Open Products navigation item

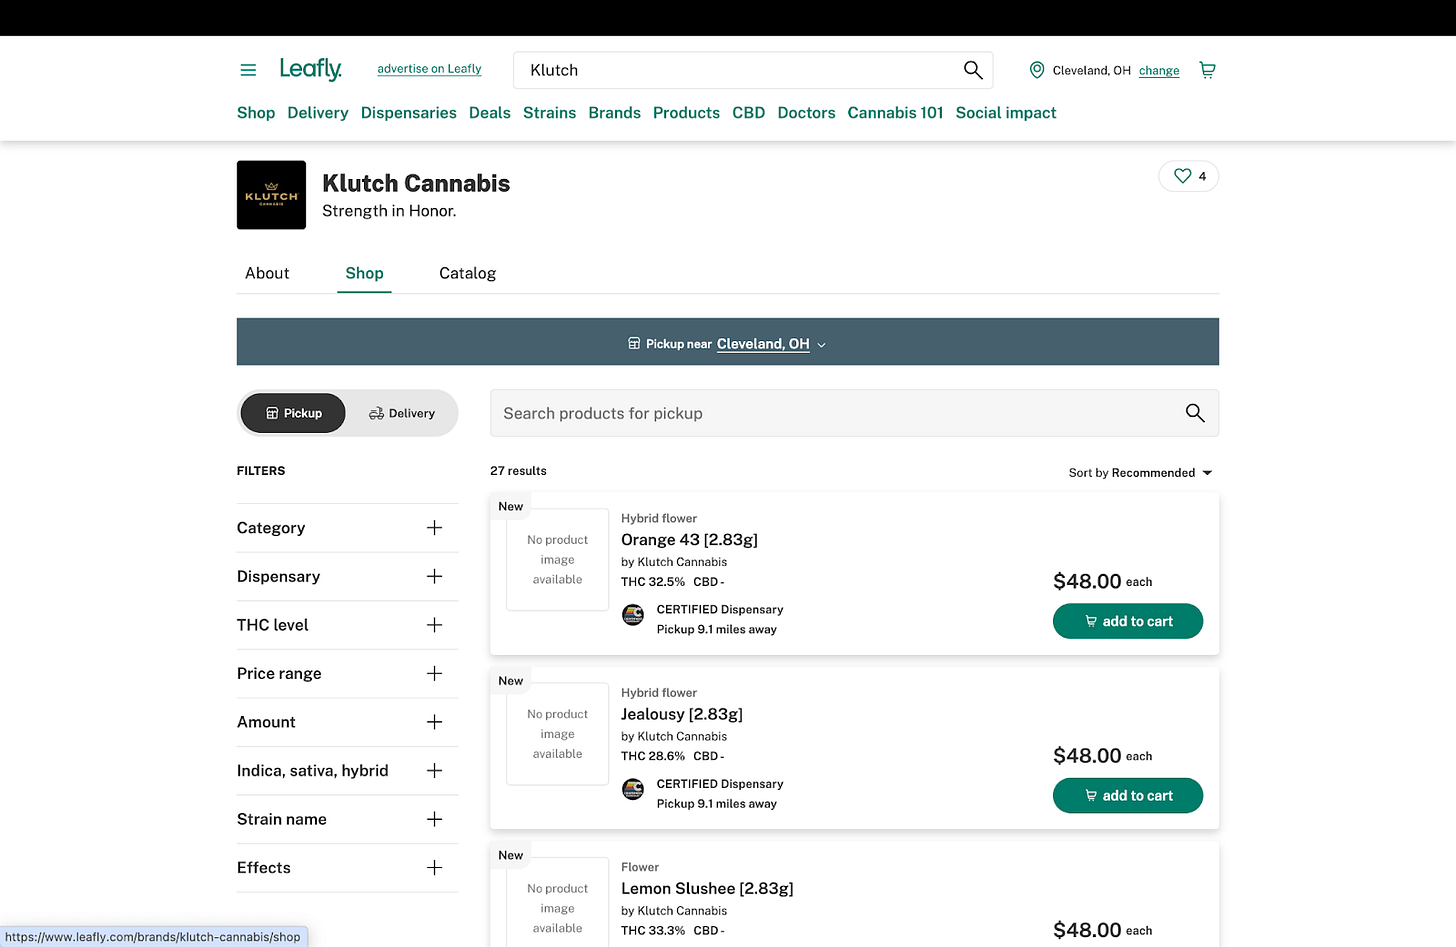[x=686, y=113]
